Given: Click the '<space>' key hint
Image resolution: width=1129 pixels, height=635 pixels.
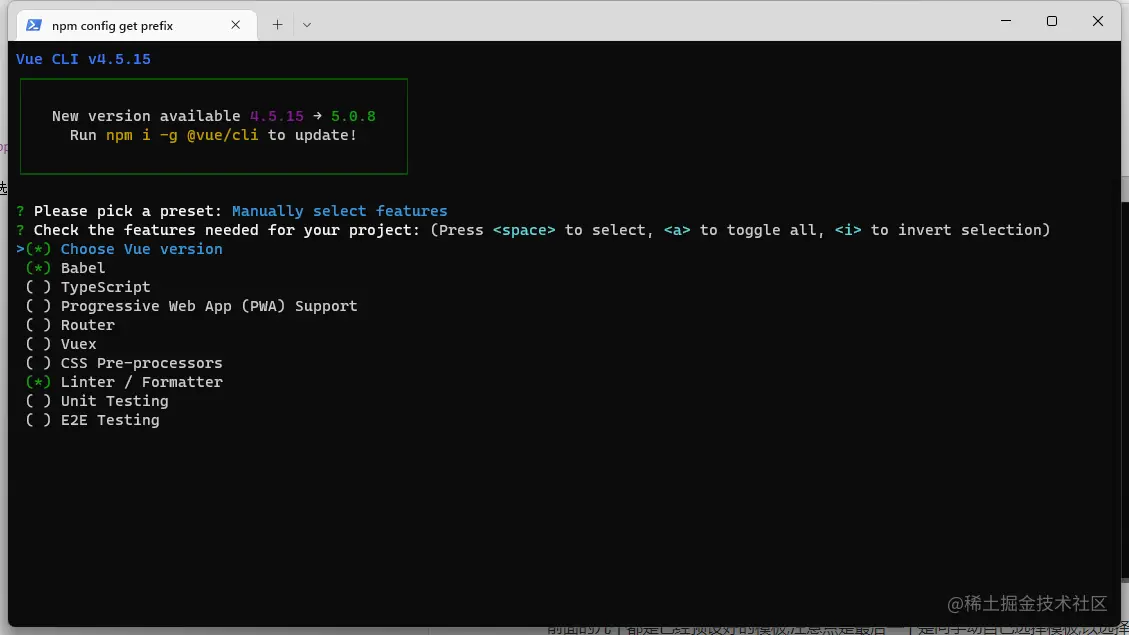Looking at the screenshot, I should coord(524,230).
